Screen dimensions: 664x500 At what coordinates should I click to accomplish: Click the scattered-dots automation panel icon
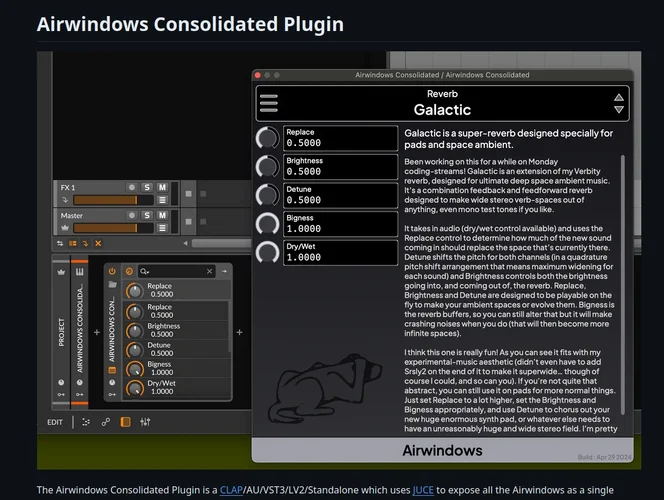(86, 422)
